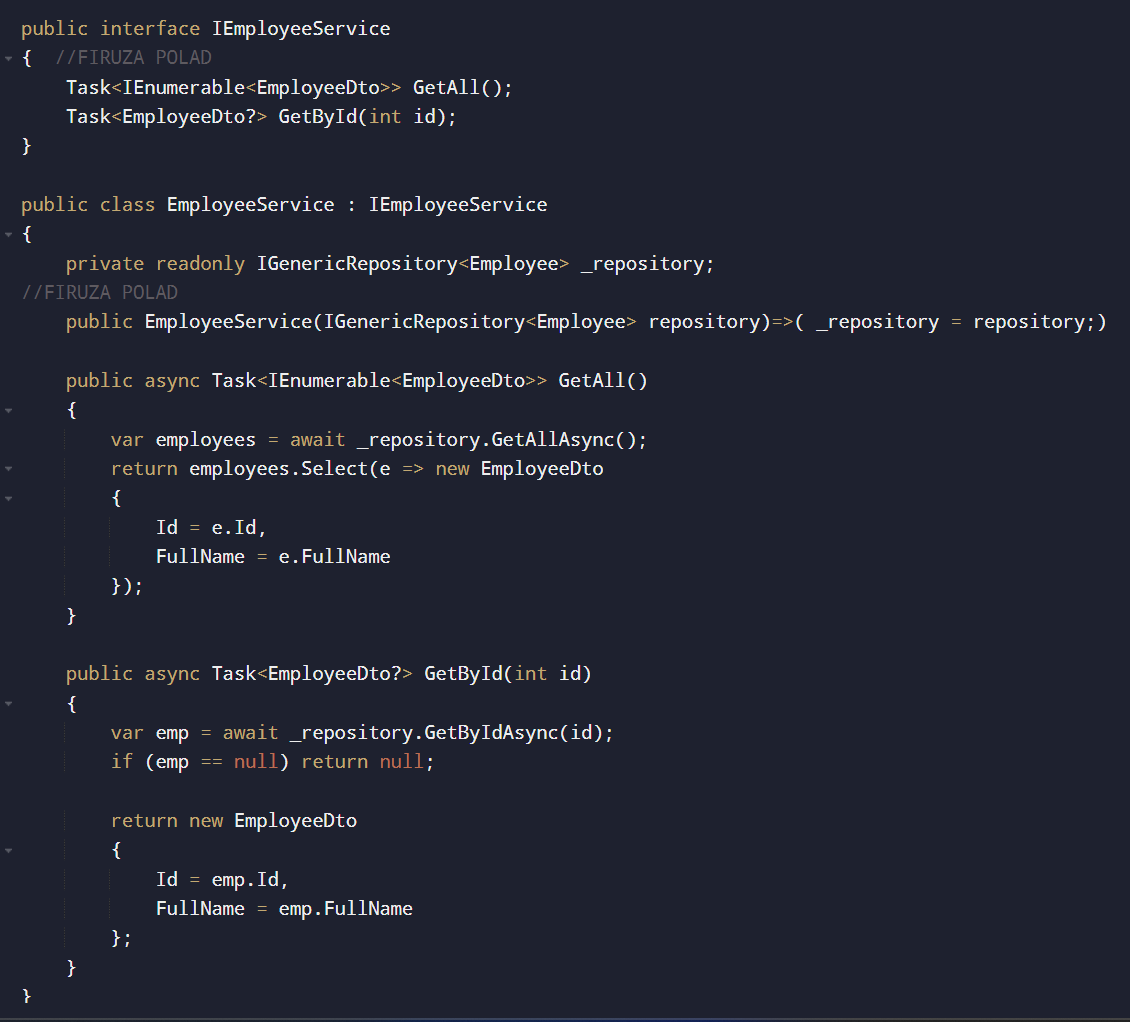Click e.FullName in the Select initializer
The width and height of the screenshot is (1130, 1022).
coord(334,556)
